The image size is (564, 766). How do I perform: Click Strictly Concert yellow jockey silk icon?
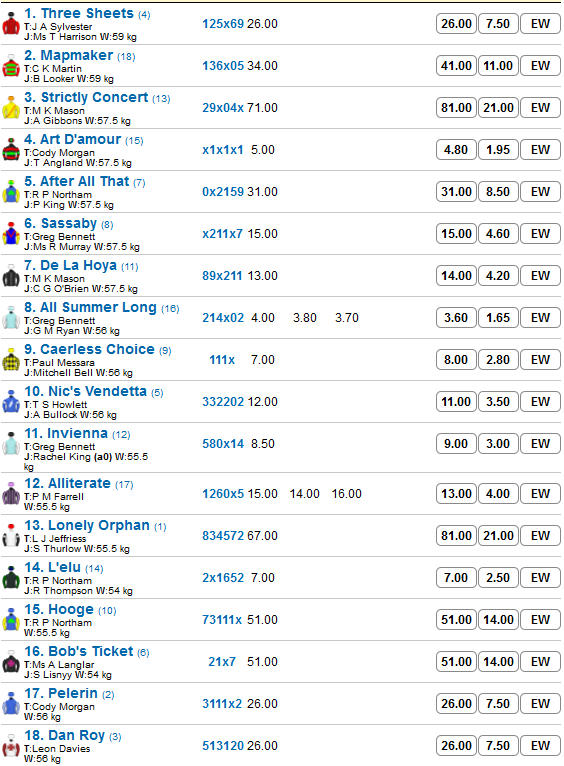coord(11,107)
